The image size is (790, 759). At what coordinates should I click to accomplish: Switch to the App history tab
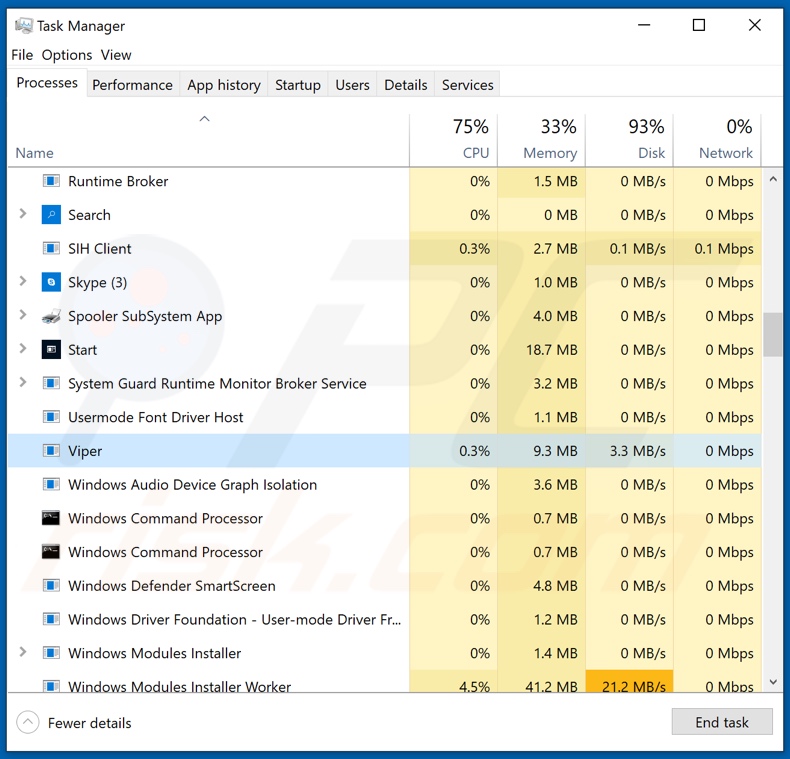click(224, 85)
